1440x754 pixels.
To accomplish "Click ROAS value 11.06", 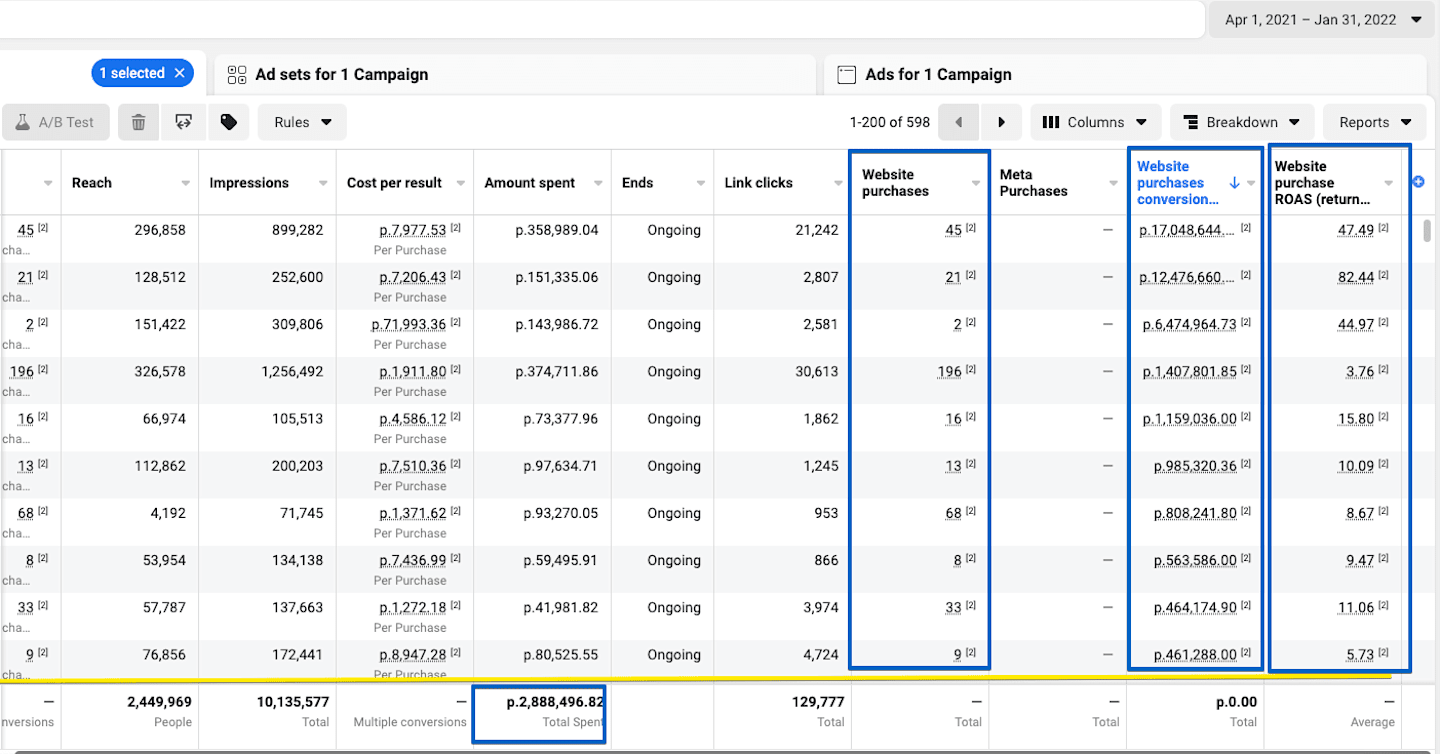I will (1356, 608).
